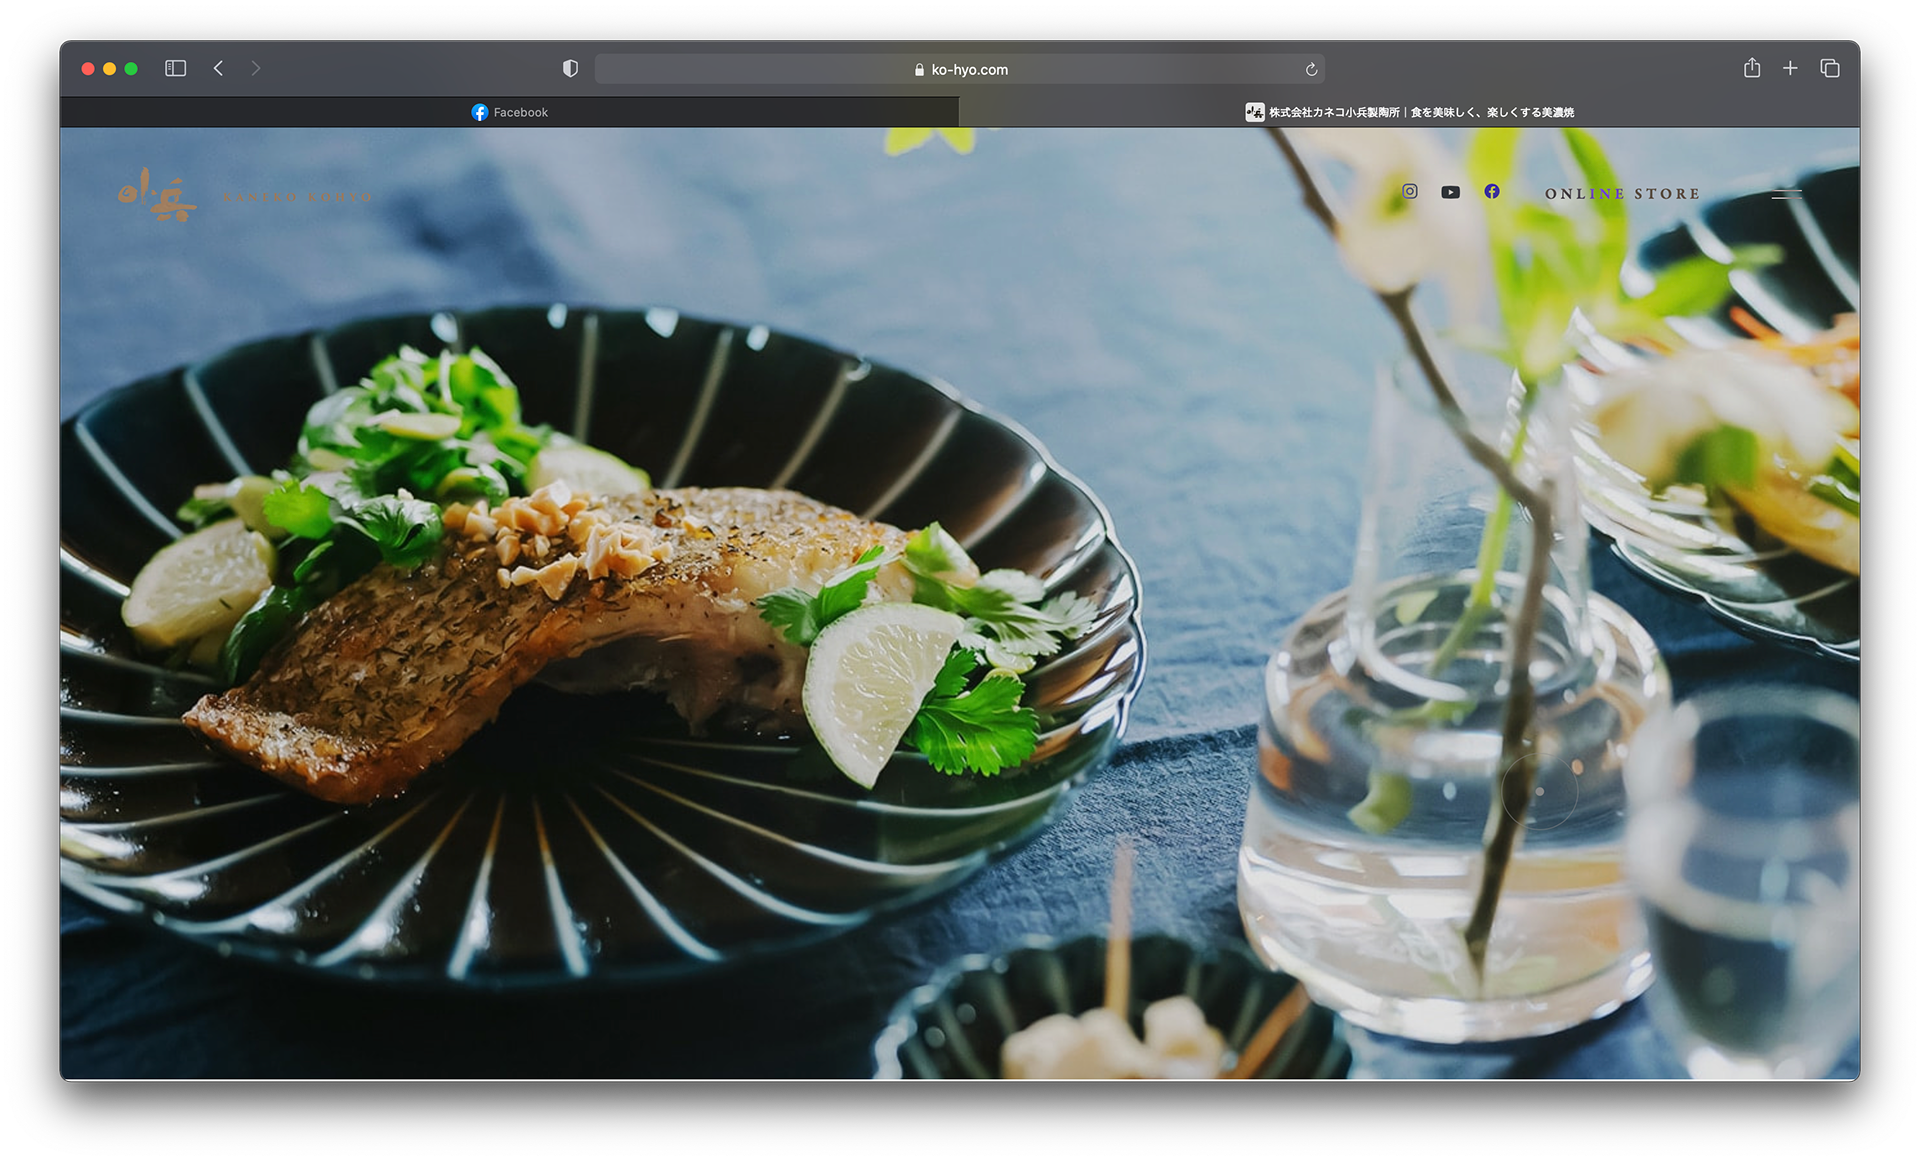1920x1161 pixels.
Task: Open the Safari sidebar panel
Action: 175,68
